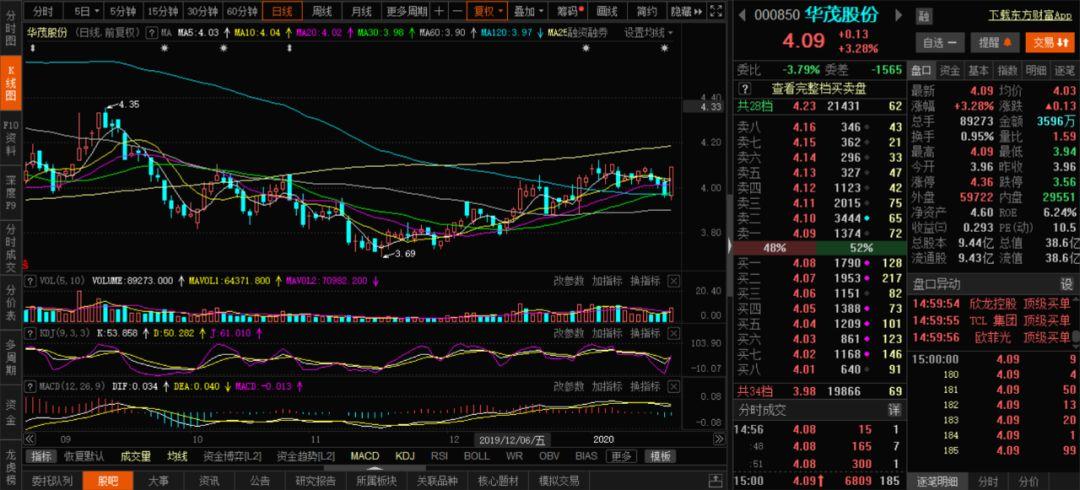Switch to 周线 weekly chart
This screenshot has height=490, width=1080.
coord(322,11)
